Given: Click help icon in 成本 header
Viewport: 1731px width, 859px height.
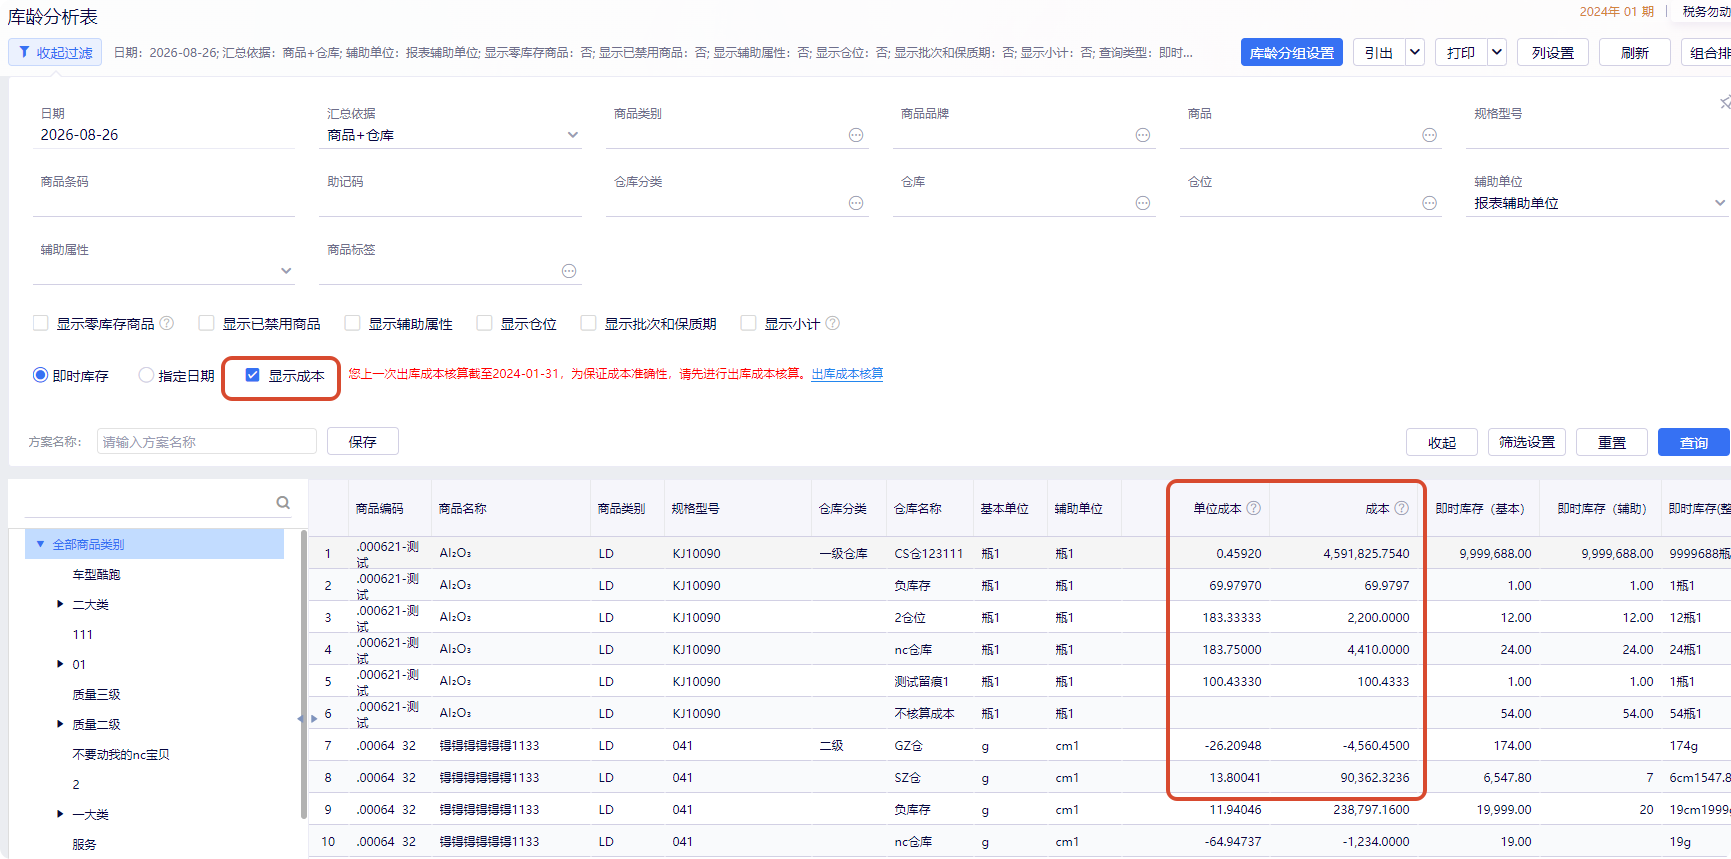Looking at the screenshot, I should pos(1402,508).
